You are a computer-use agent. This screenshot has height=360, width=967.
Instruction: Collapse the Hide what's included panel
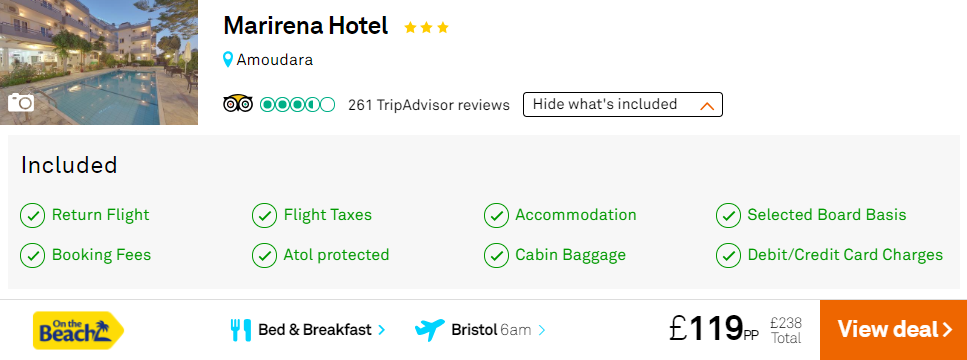pos(623,104)
